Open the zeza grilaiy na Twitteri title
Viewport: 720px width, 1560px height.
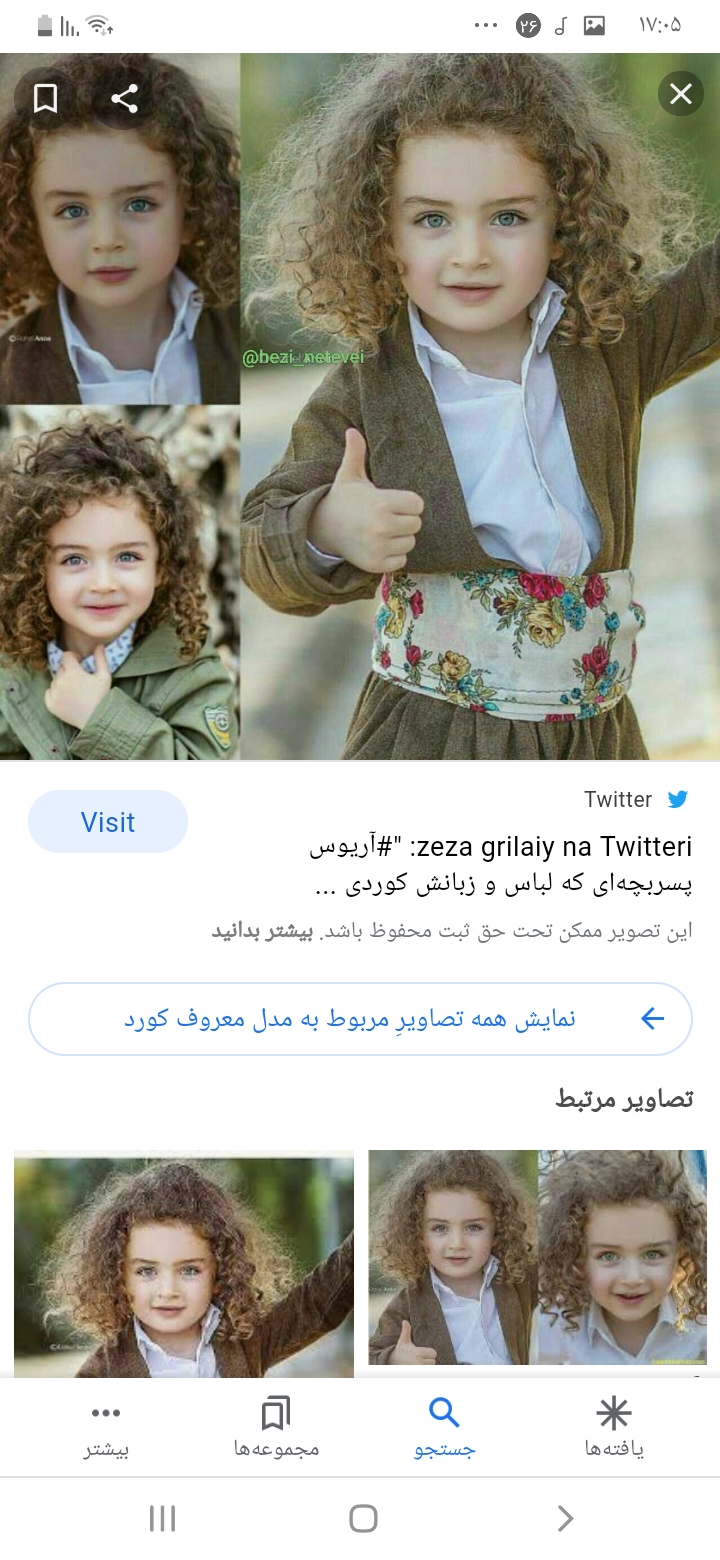pos(500,866)
